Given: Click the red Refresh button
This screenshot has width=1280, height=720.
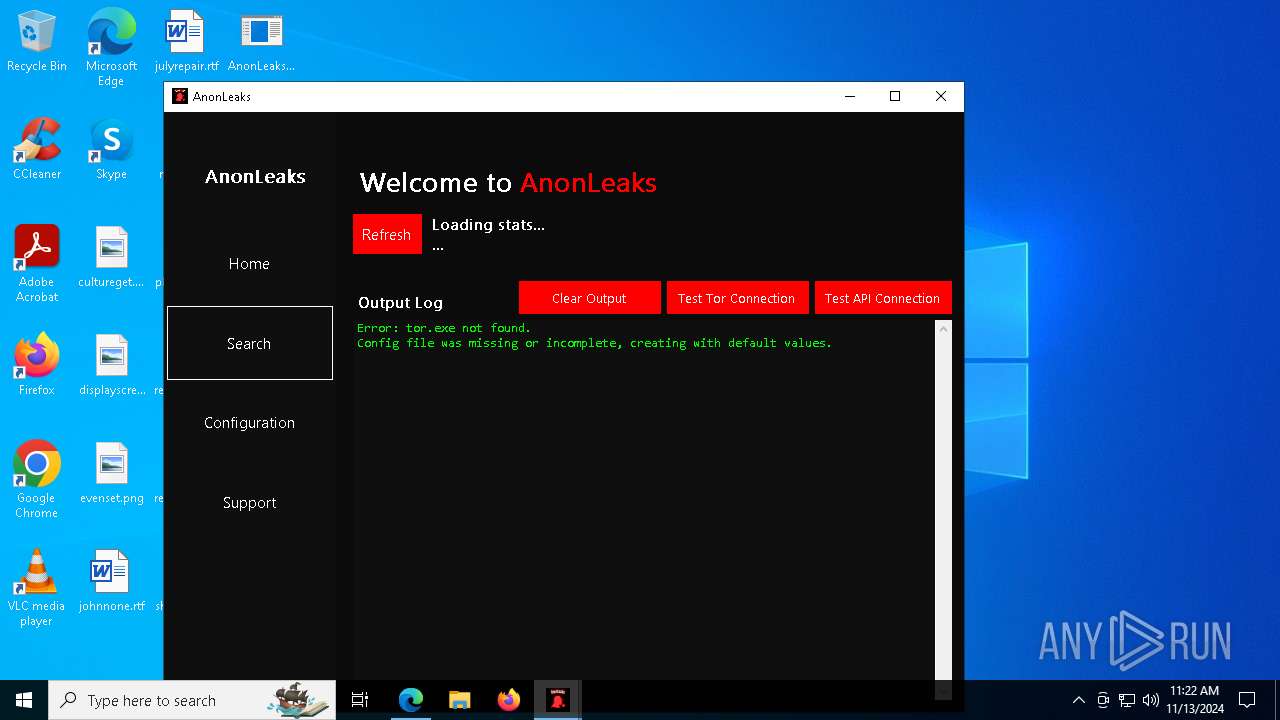Looking at the screenshot, I should tap(387, 234).
